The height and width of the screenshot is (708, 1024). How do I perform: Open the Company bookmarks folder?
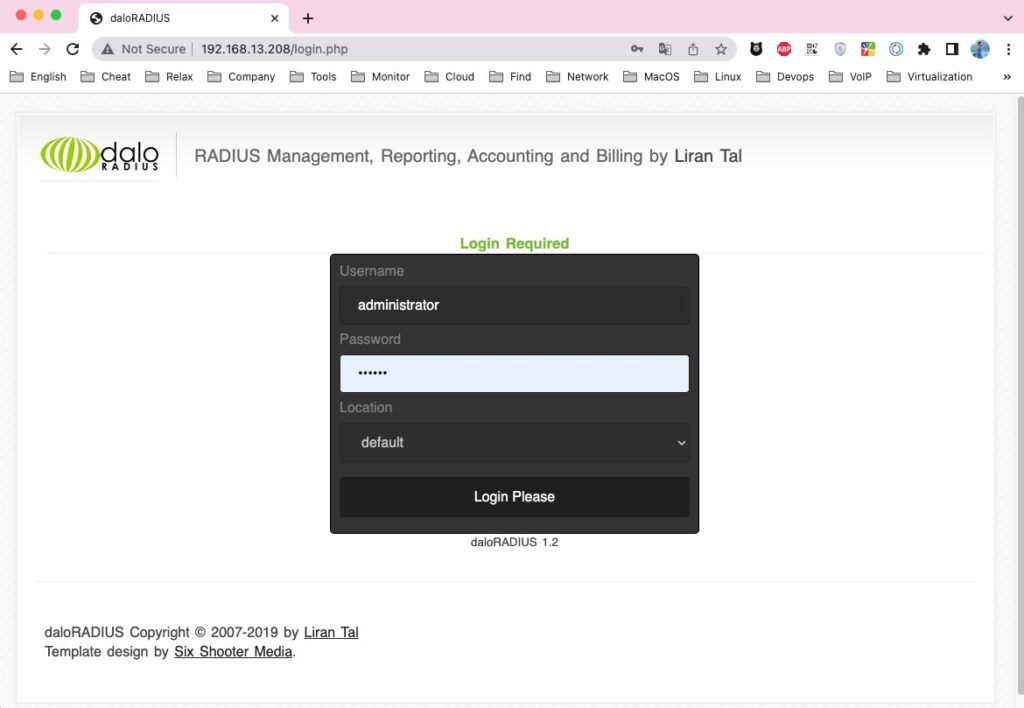pos(241,76)
